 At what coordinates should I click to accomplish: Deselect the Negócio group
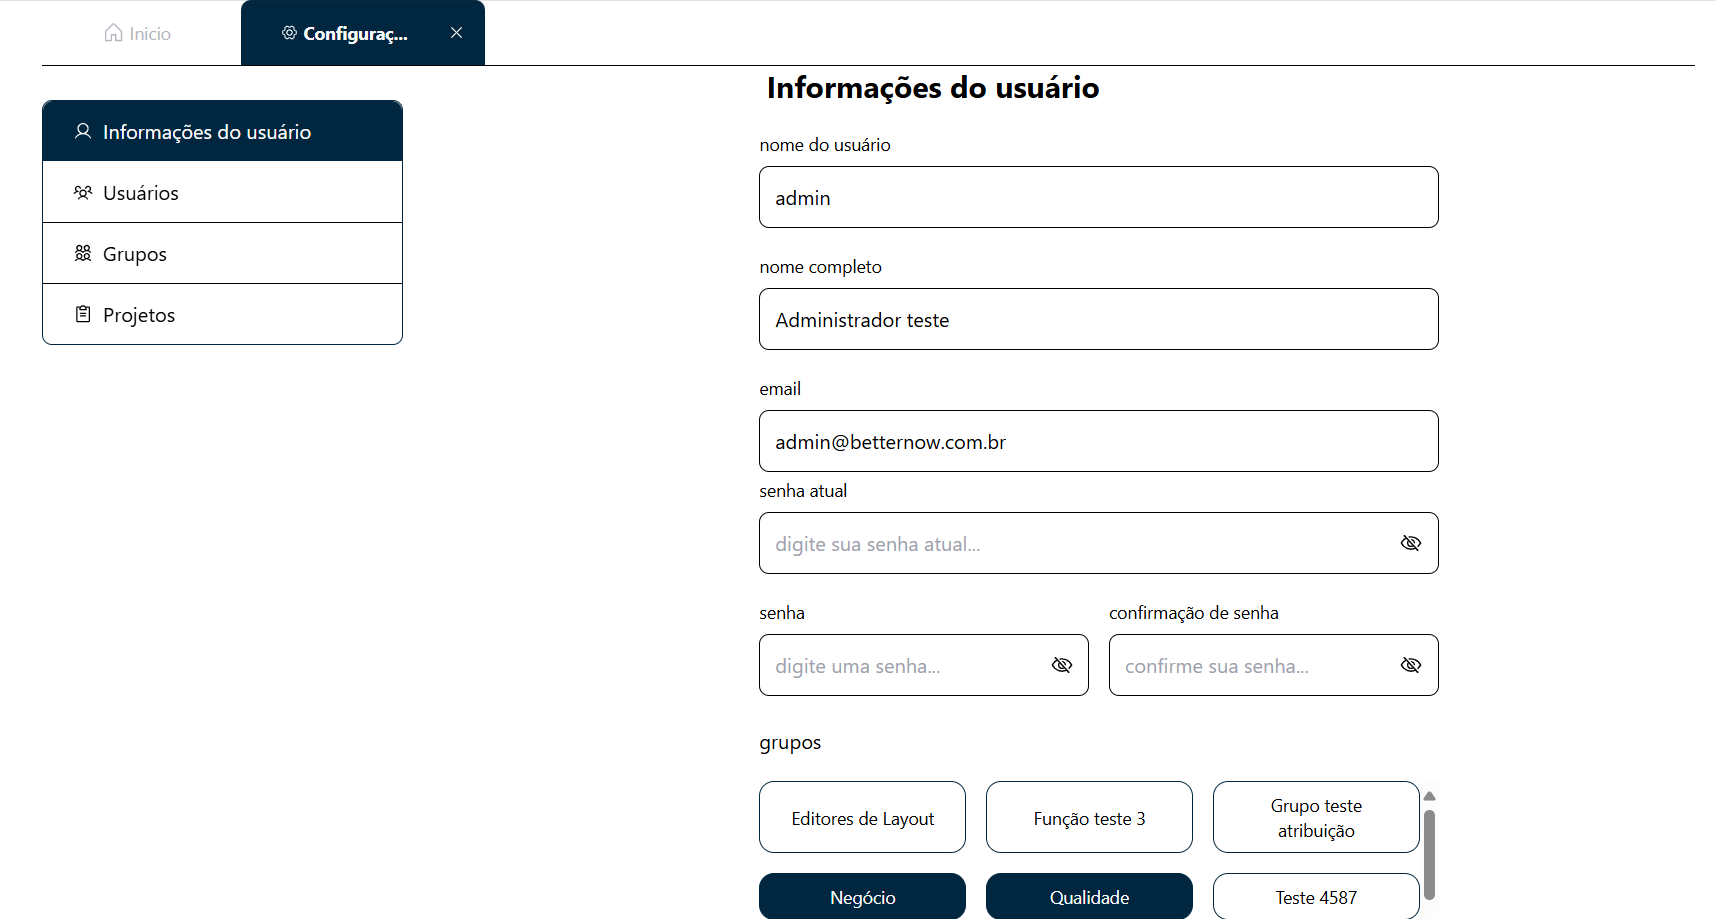pos(862,897)
